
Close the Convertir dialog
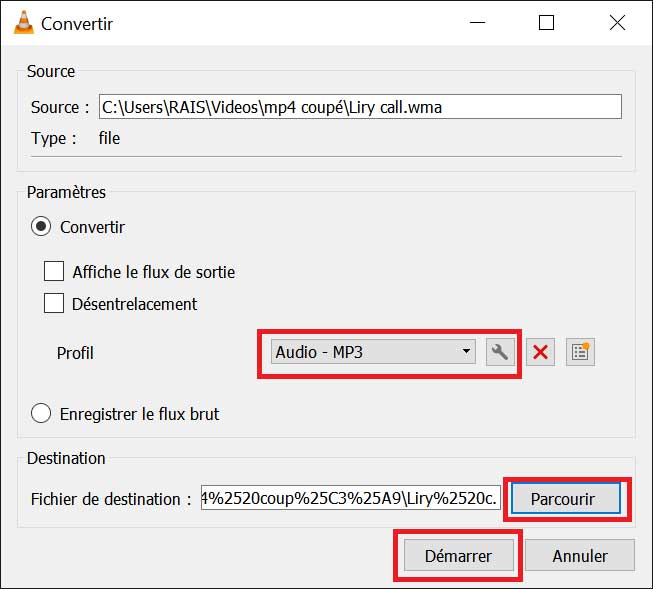(617, 22)
